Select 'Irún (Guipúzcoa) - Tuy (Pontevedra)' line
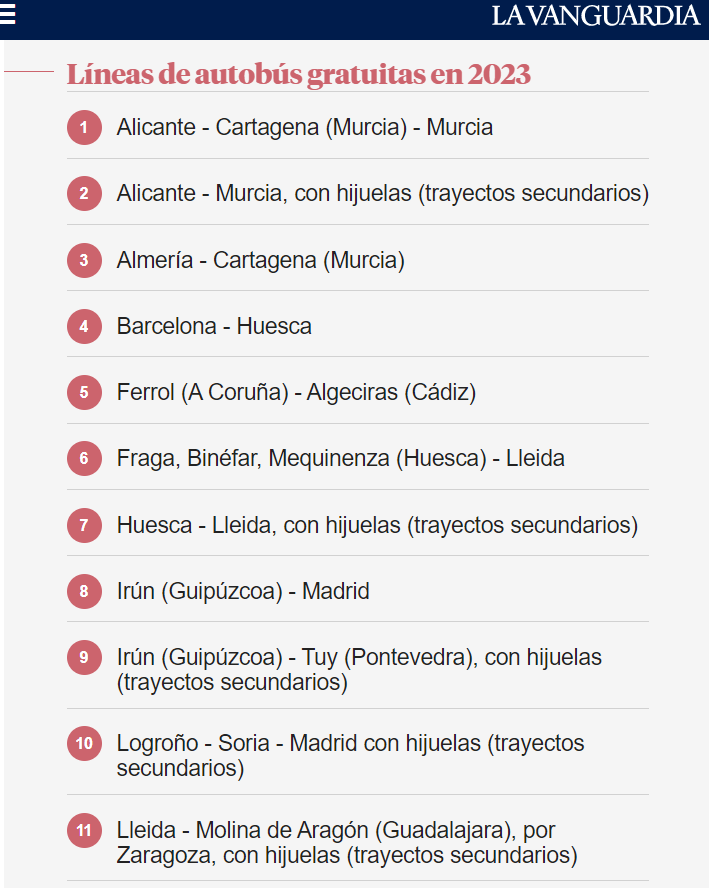The width and height of the screenshot is (709, 888). [358, 669]
